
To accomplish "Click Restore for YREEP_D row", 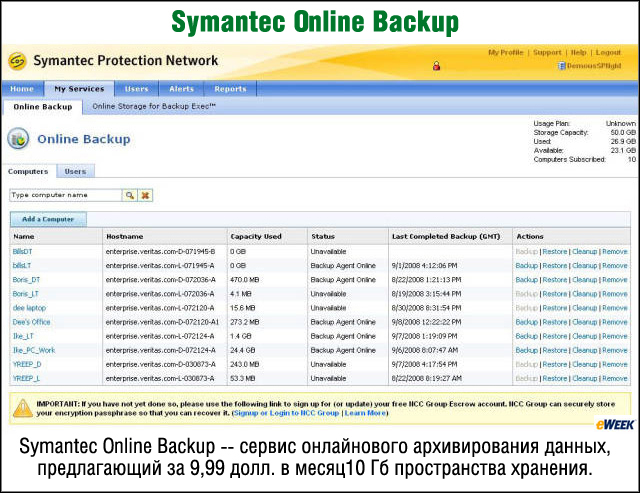I will pos(555,364).
